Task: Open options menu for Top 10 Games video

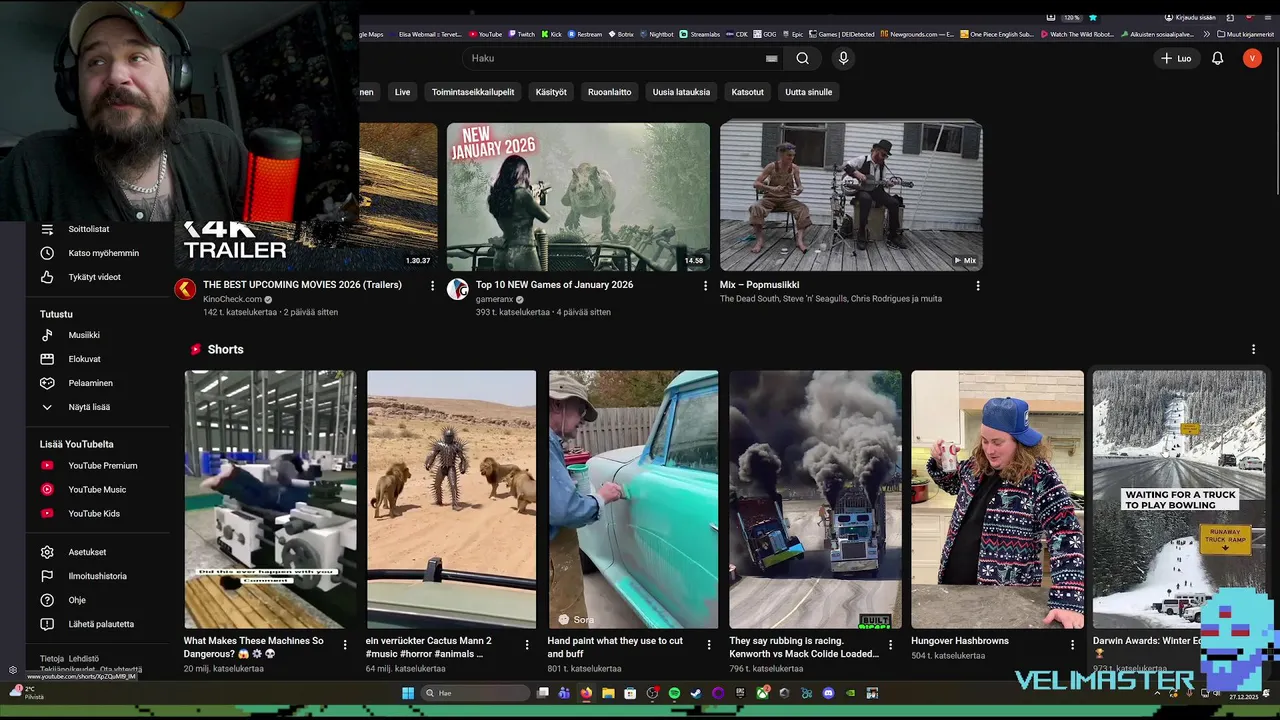Action: [705, 286]
